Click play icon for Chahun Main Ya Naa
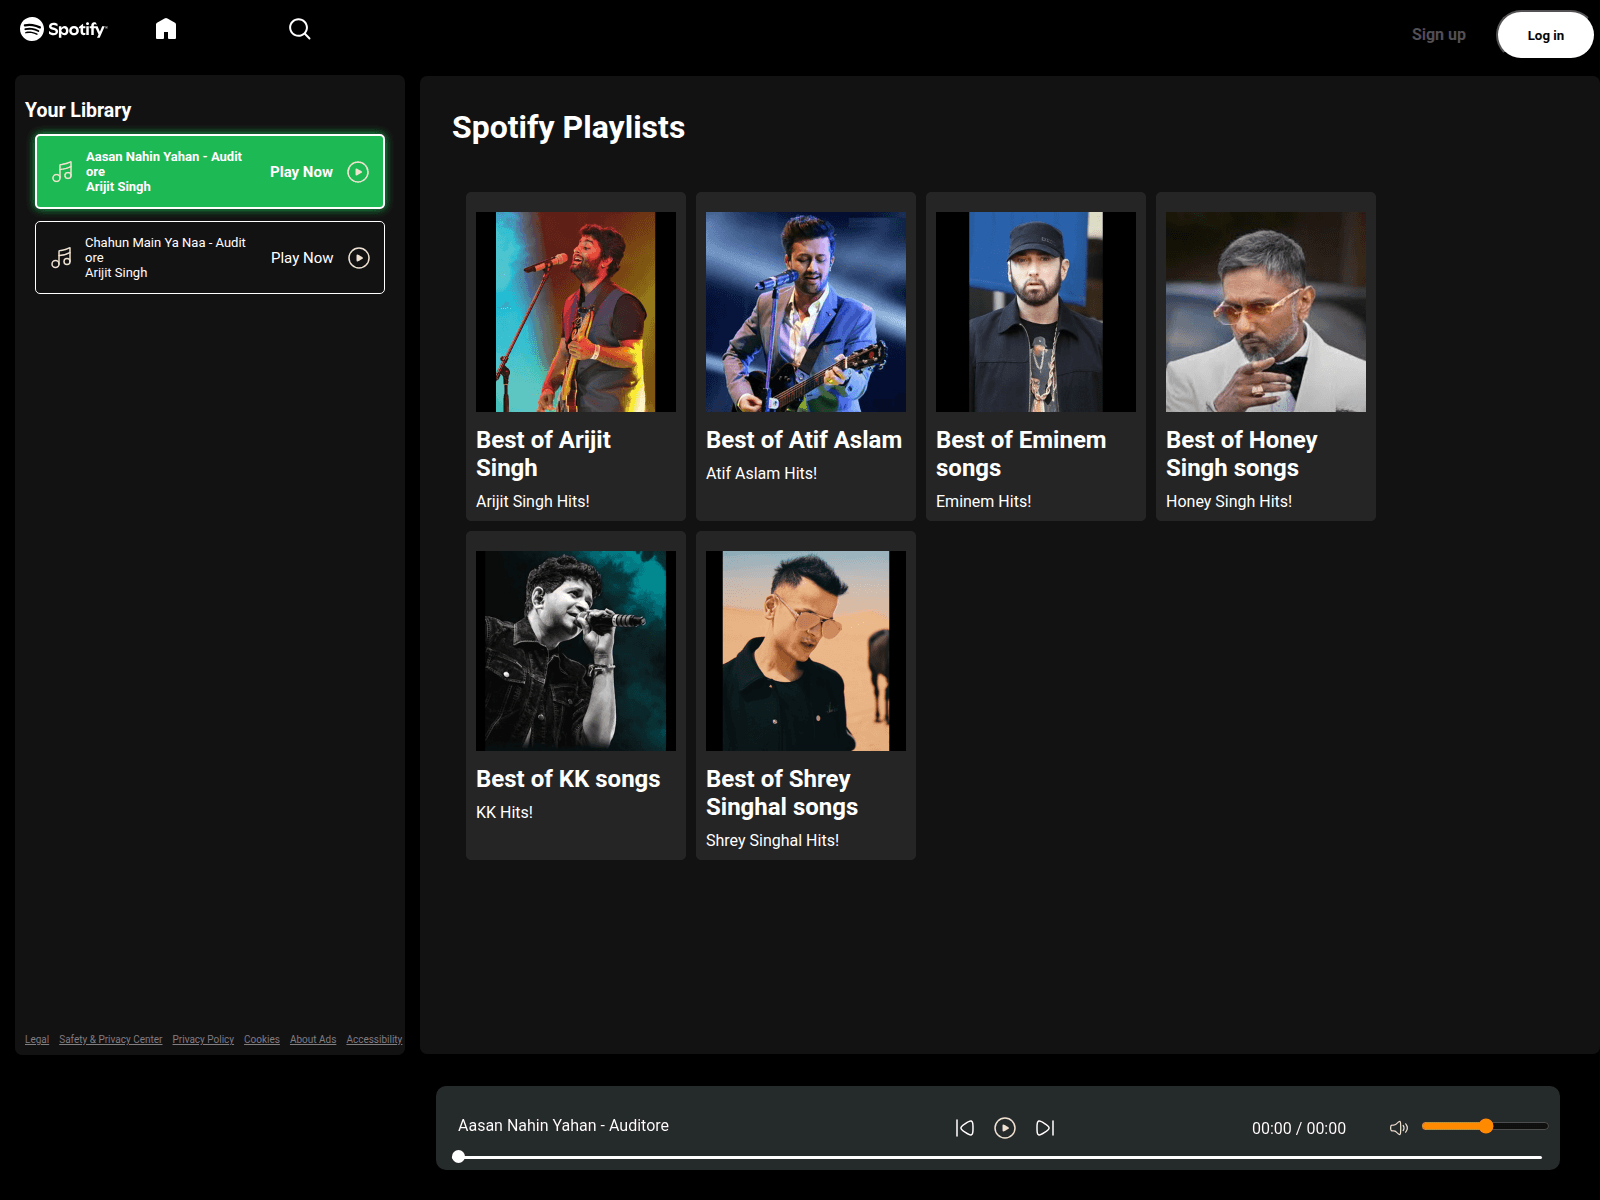This screenshot has height=1200, width=1600. [x=359, y=258]
